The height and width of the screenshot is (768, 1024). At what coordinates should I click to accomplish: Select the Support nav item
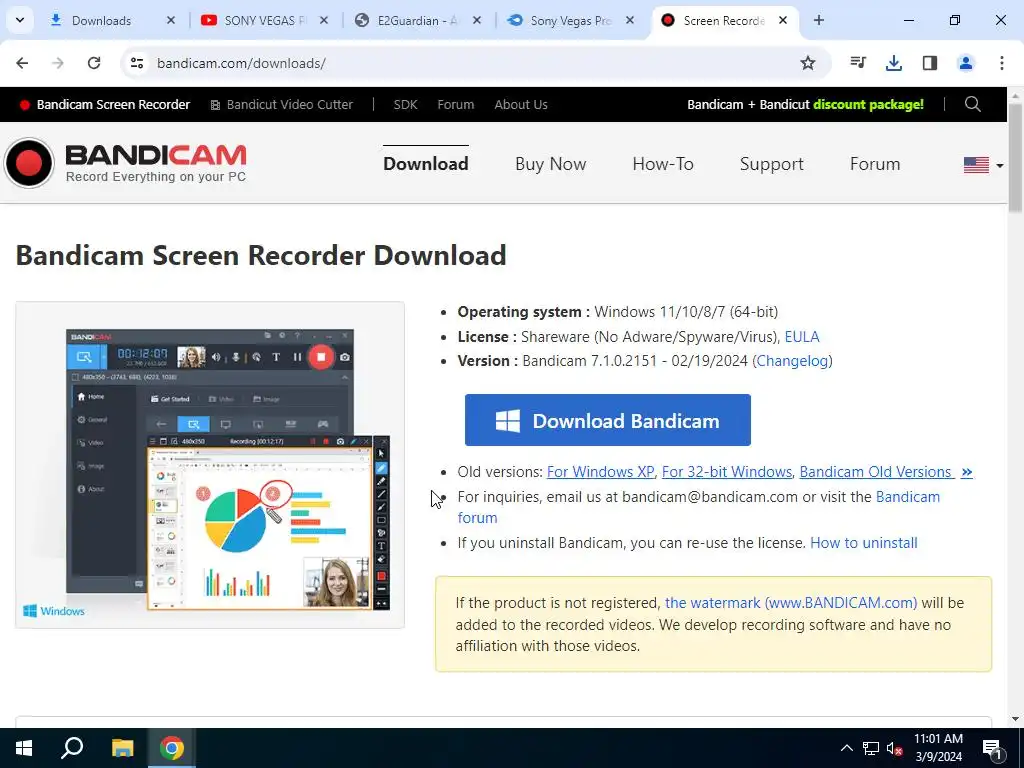[x=771, y=163]
